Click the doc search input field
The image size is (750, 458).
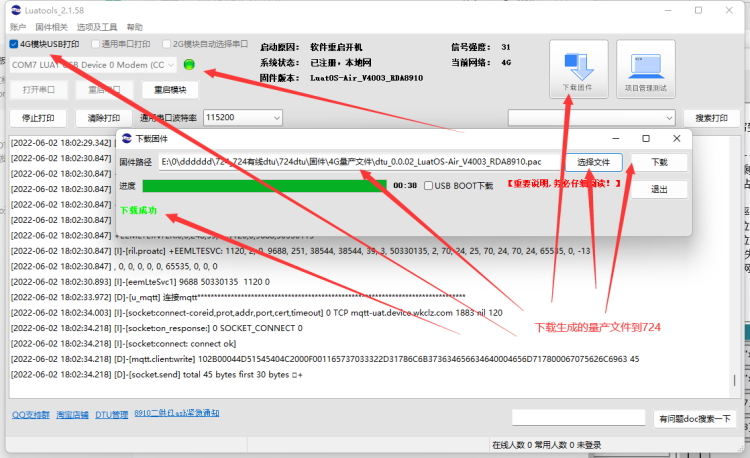coord(578,417)
